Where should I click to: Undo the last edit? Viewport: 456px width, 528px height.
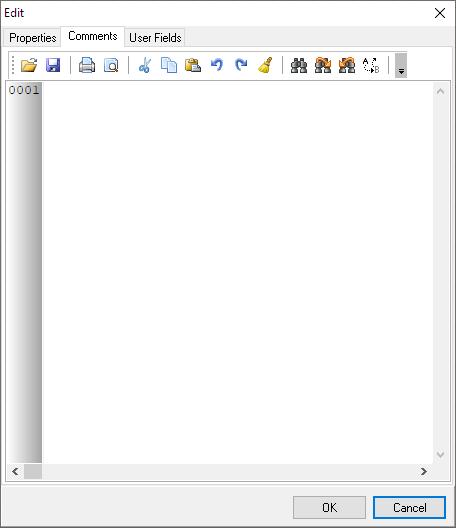point(217,65)
